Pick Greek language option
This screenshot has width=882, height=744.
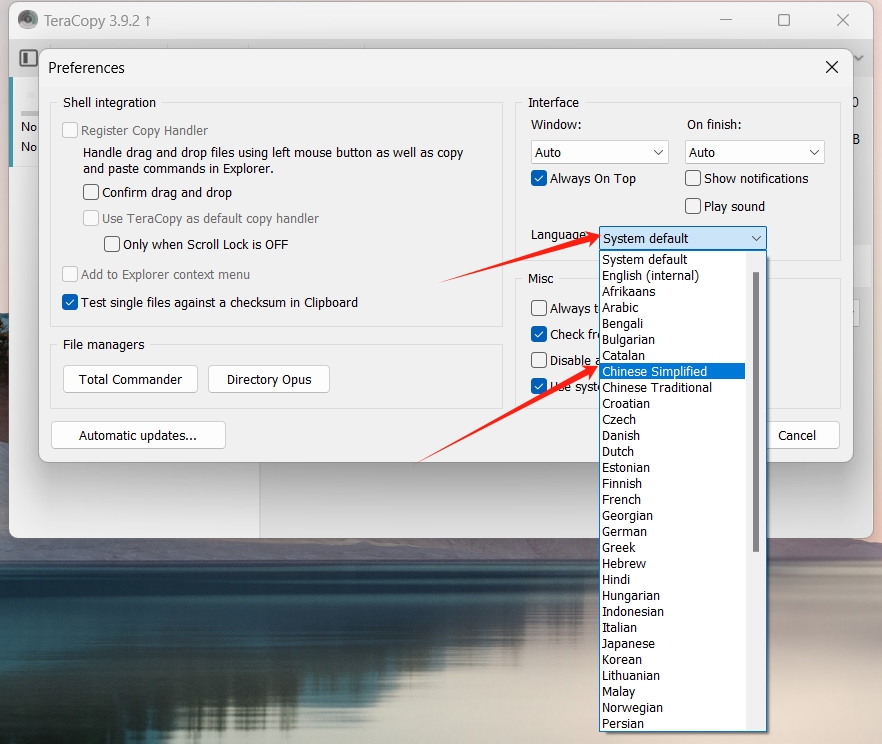pos(673,548)
